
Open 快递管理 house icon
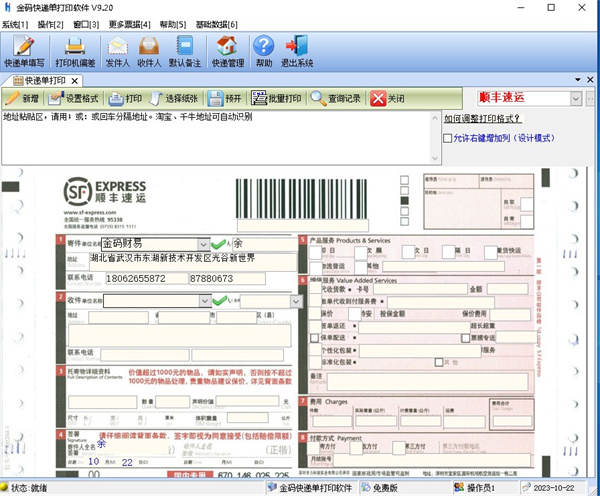228,51
